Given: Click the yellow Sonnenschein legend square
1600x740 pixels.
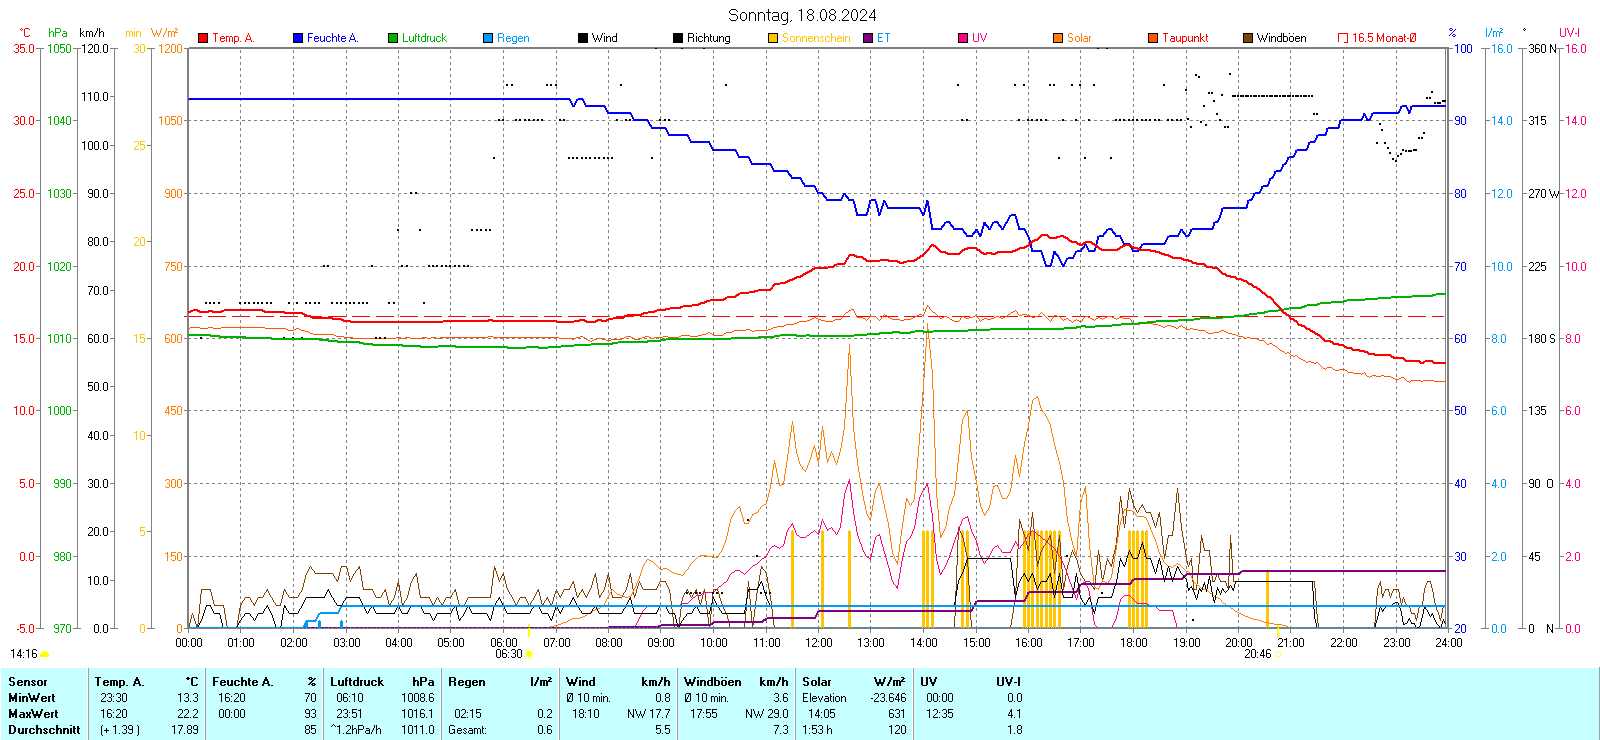Looking at the screenshot, I should 773,38.
